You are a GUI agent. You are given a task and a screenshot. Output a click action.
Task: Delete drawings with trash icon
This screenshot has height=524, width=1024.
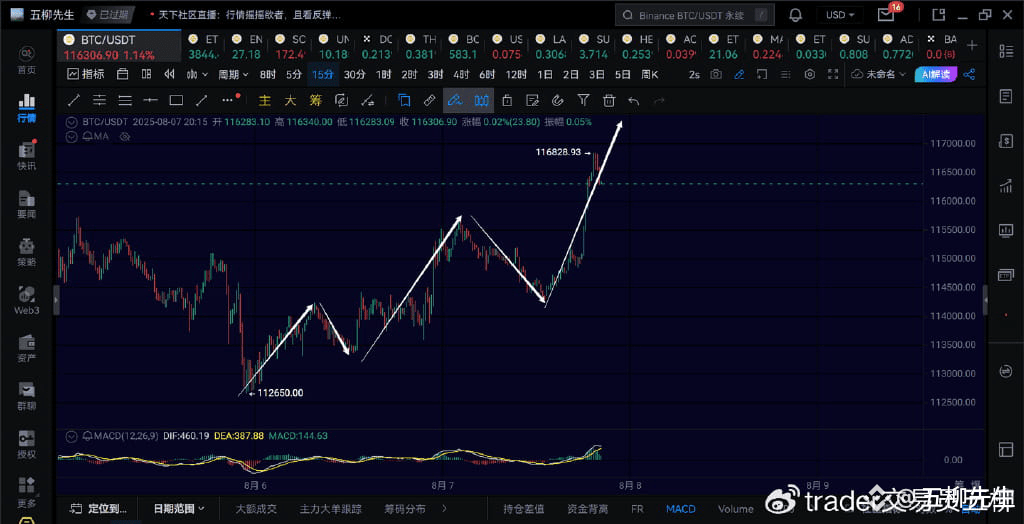click(609, 100)
